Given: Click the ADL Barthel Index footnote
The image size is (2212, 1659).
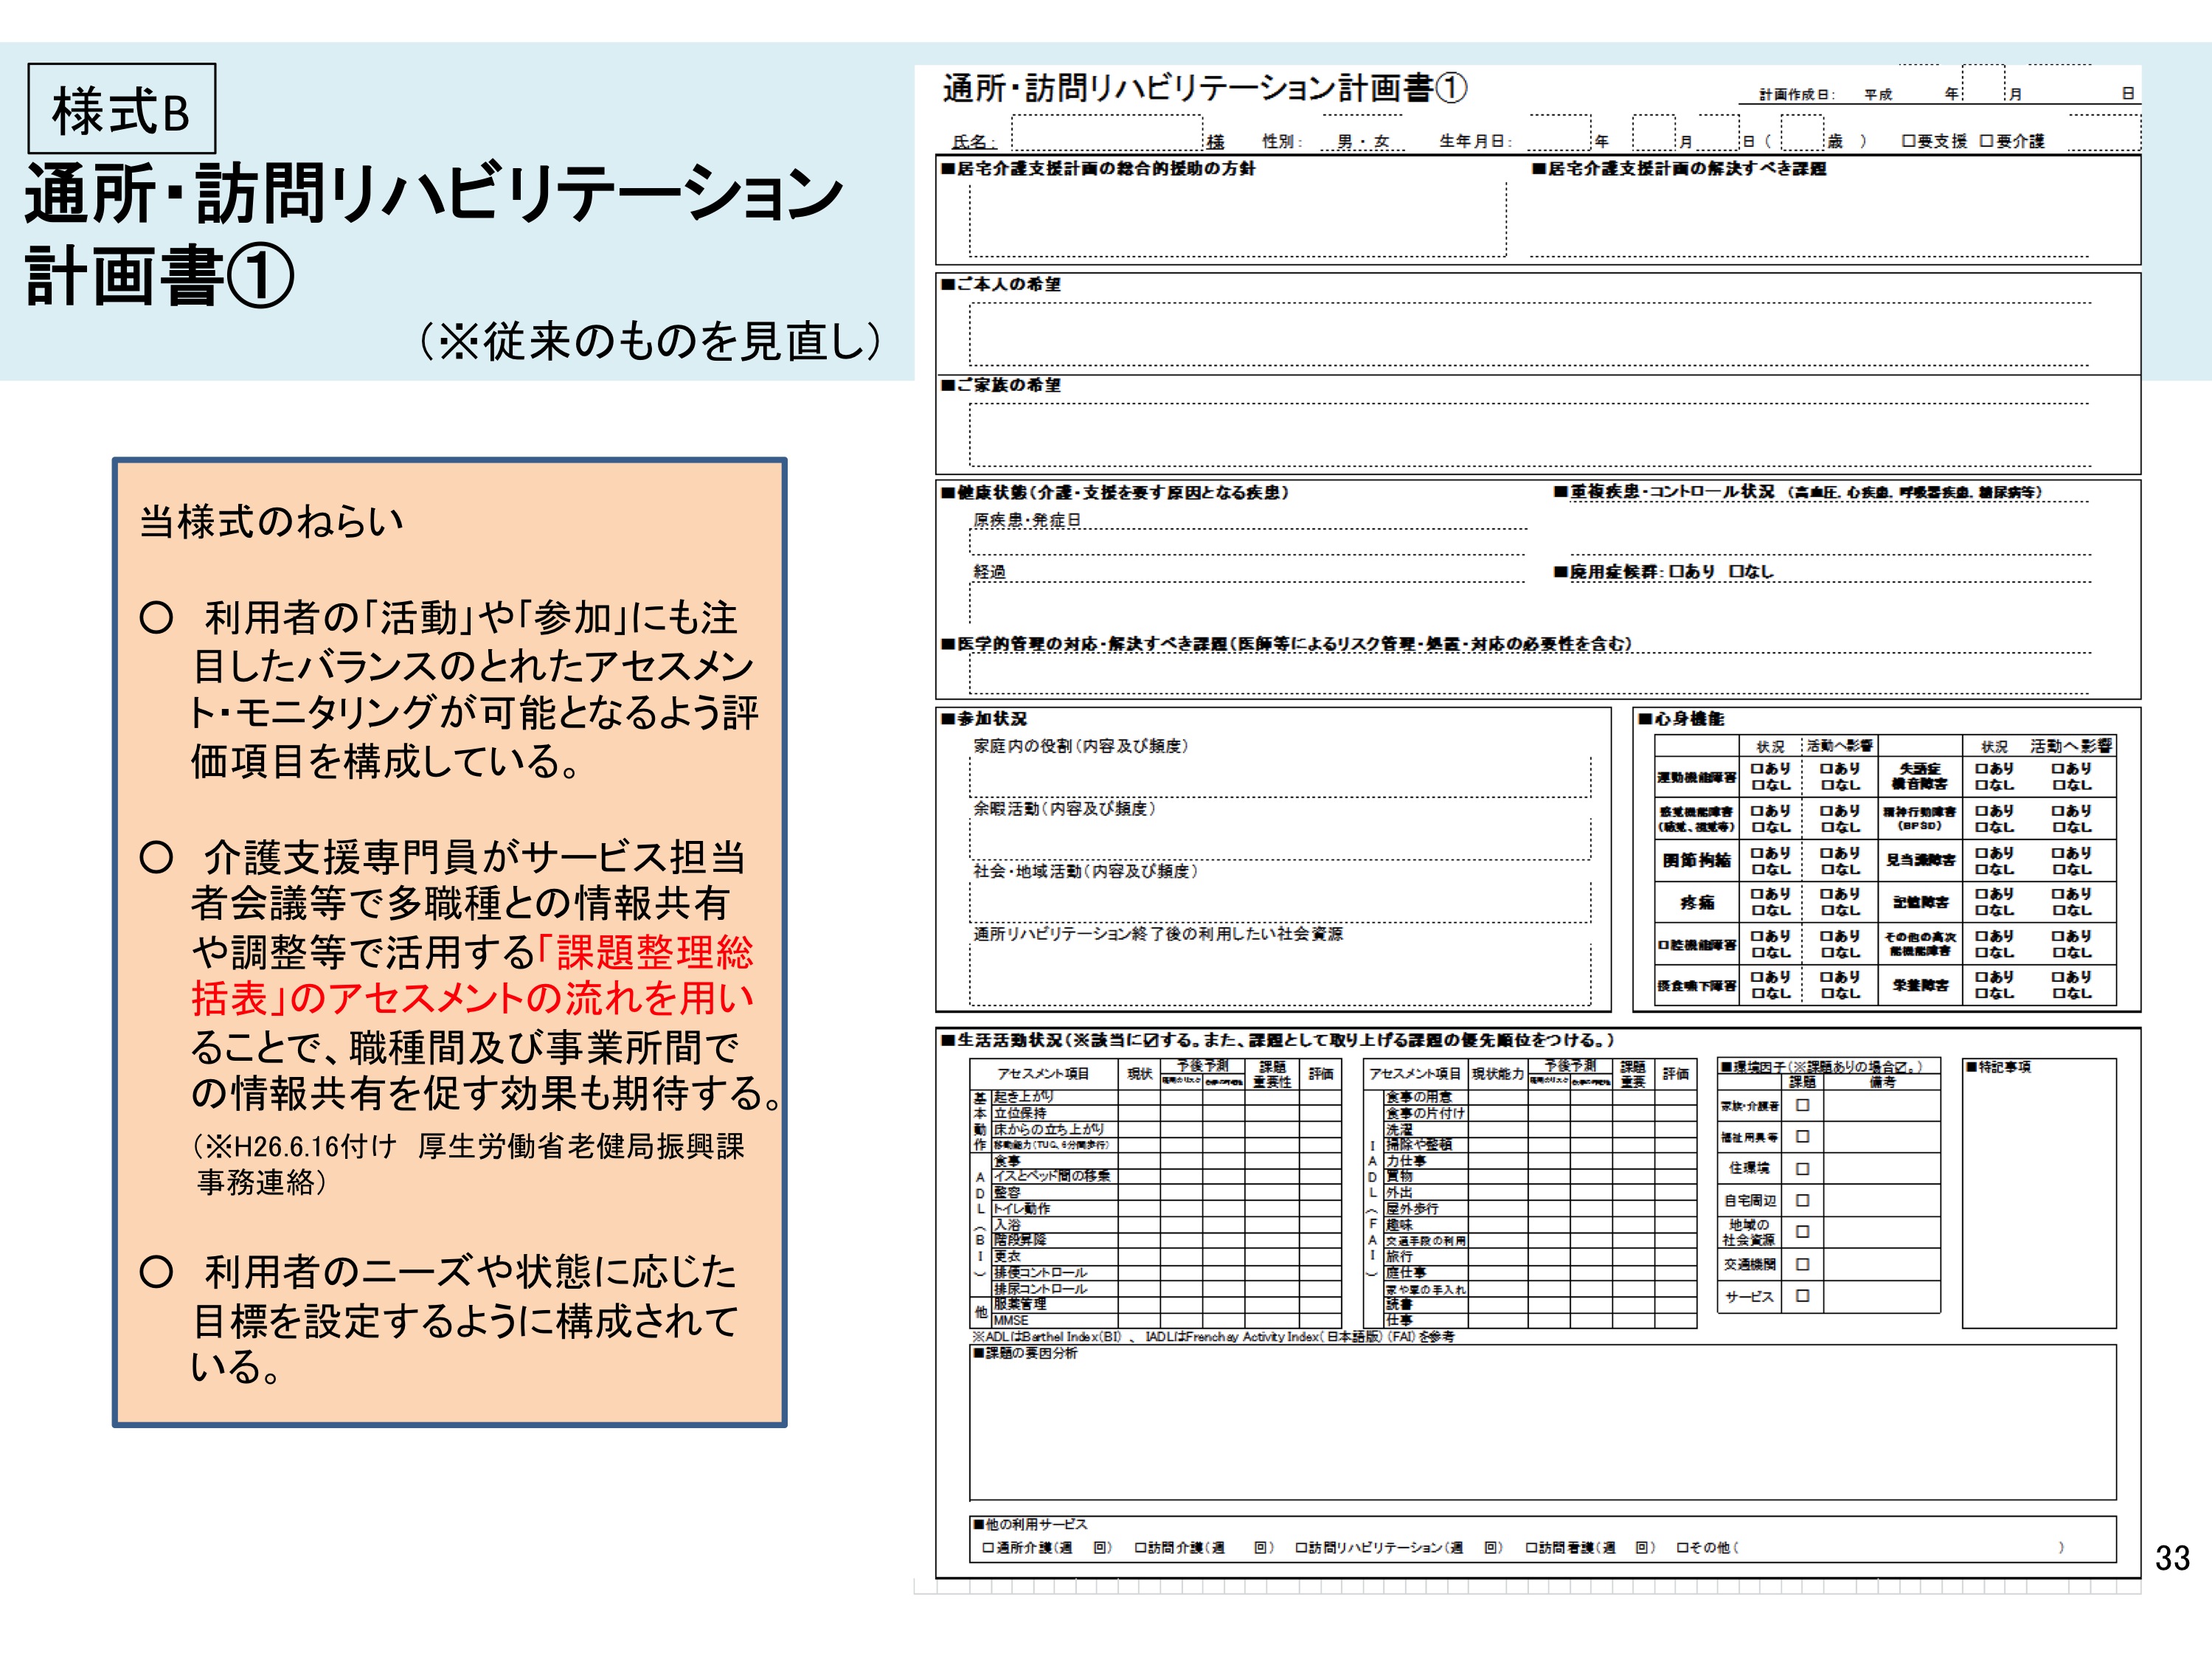Looking at the screenshot, I should click(x=1213, y=1336).
